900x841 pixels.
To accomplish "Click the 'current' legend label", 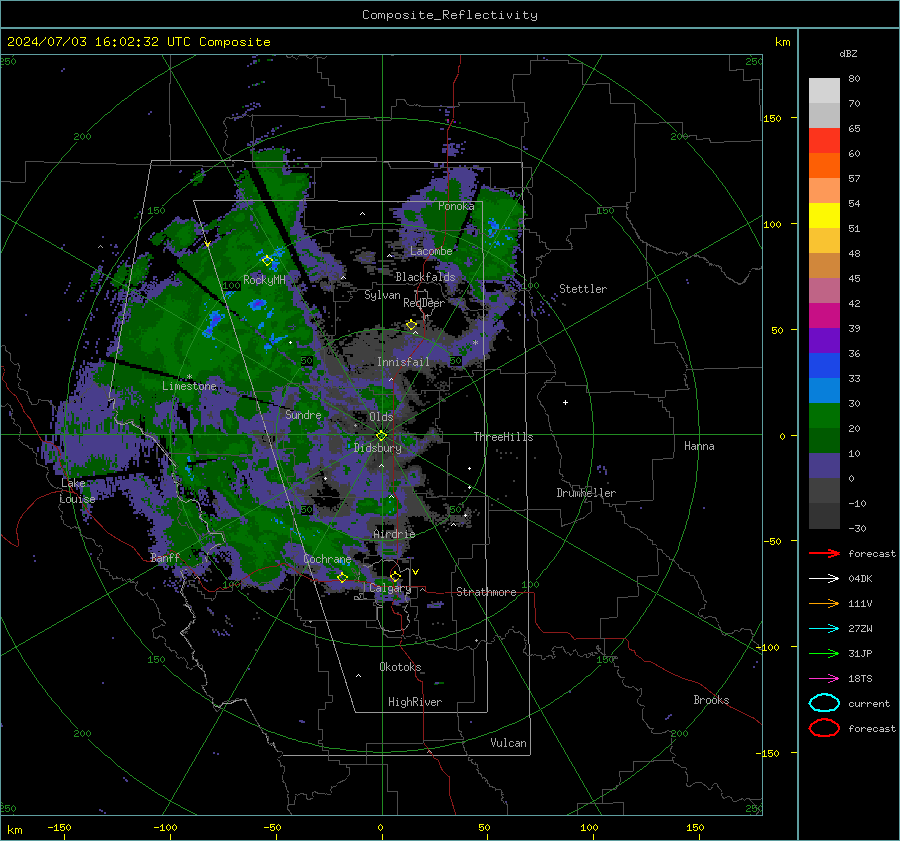I will [869, 703].
